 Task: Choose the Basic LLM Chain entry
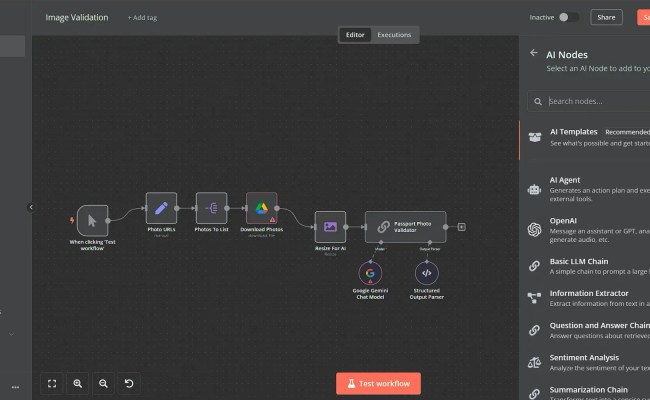click(x=585, y=266)
